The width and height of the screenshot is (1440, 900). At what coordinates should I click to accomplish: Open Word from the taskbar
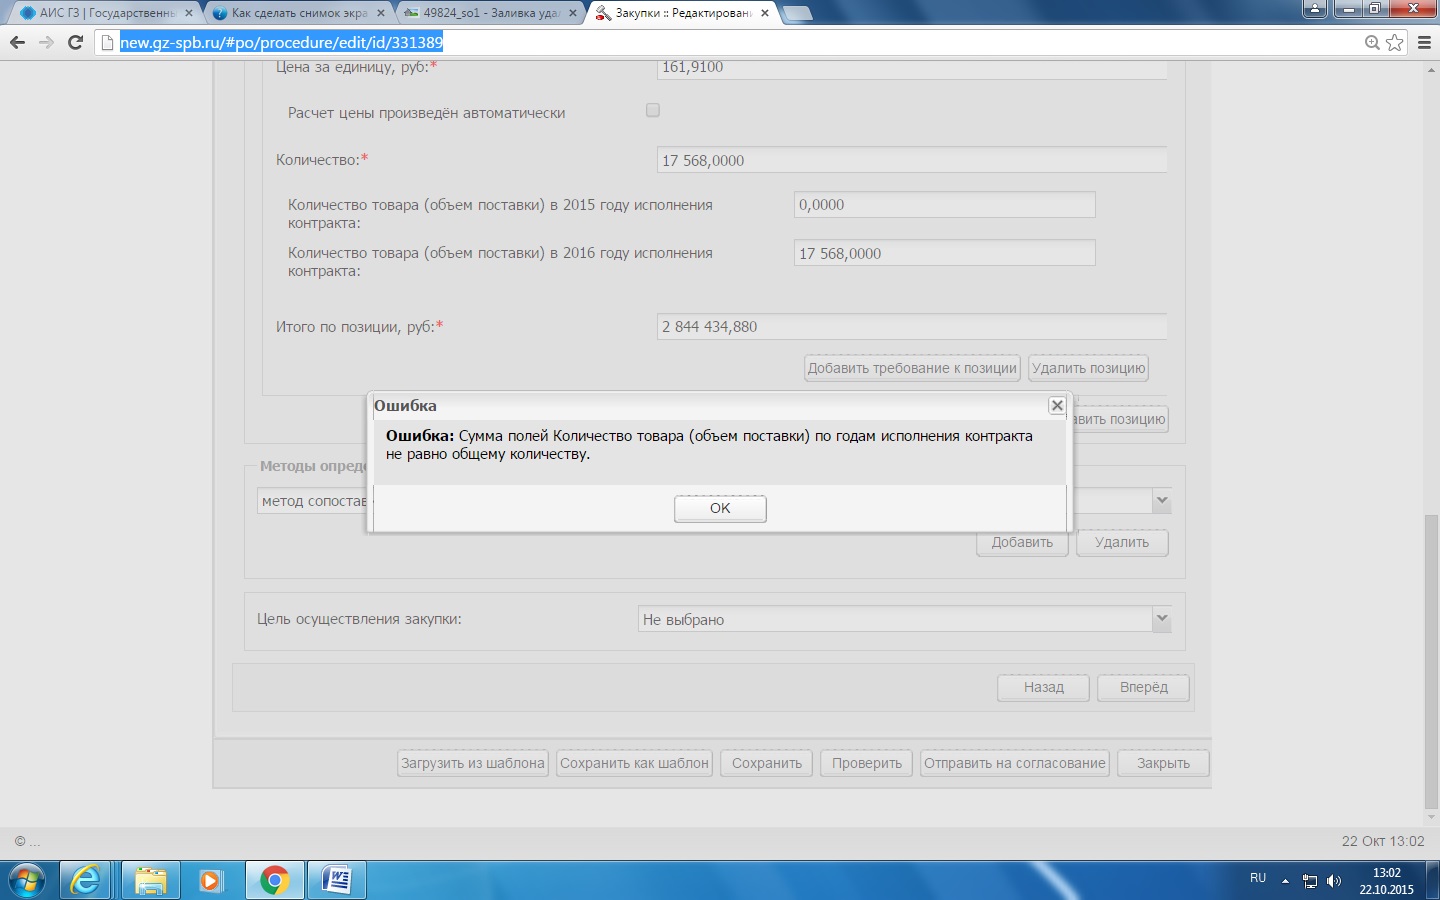point(337,880)
